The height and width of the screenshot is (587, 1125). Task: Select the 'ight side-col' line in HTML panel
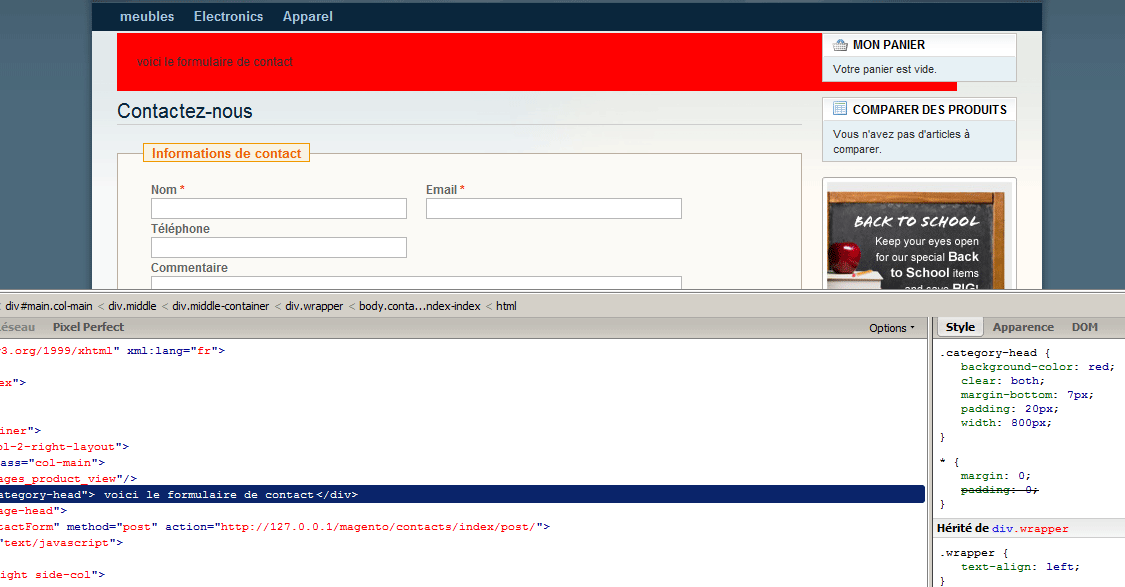(x=52, y=575)
